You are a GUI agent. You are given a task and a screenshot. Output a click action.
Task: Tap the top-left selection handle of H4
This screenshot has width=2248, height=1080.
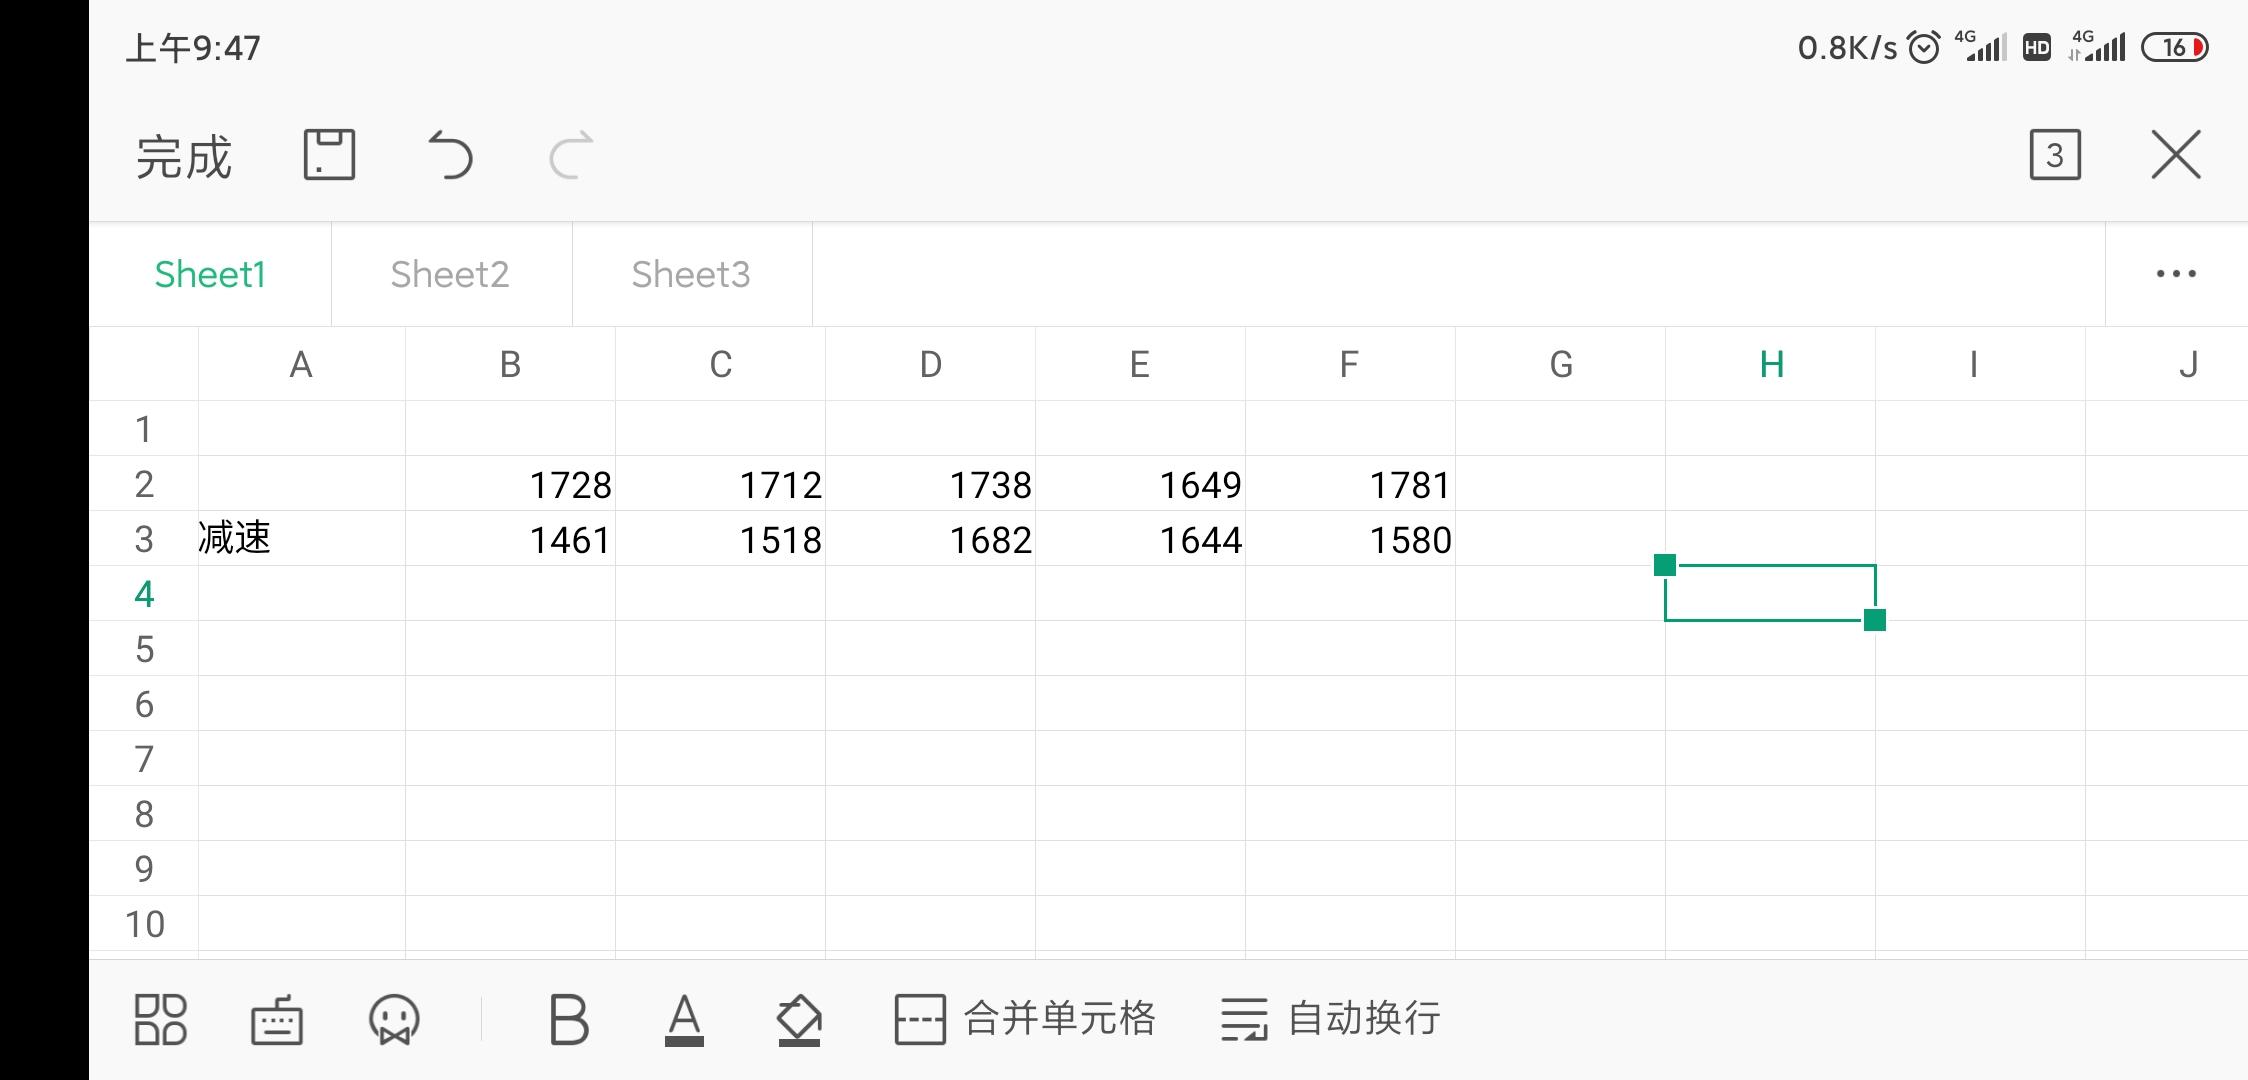pyautogui.click(x=1665, y=565)
